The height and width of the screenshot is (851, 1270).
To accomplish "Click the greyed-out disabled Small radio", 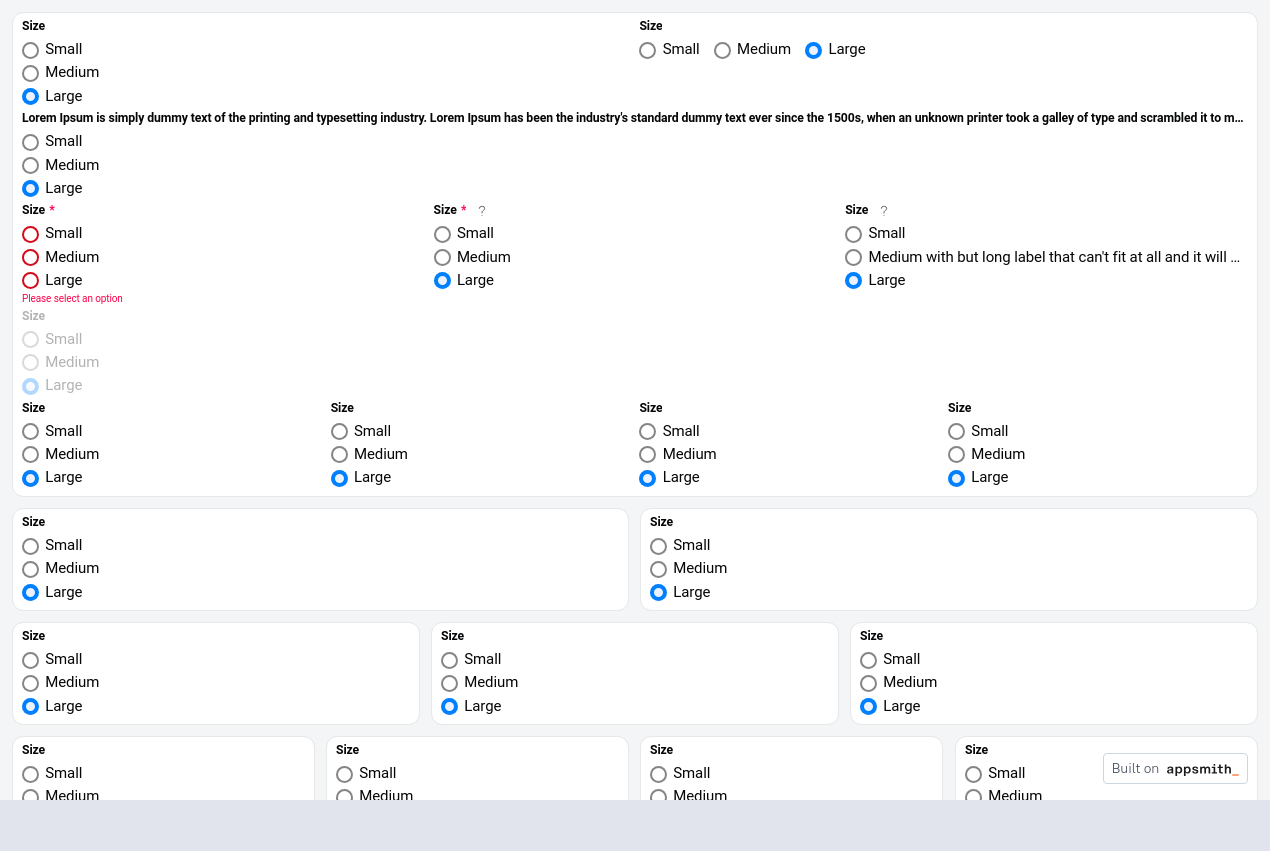I will [x=31, y=339].
